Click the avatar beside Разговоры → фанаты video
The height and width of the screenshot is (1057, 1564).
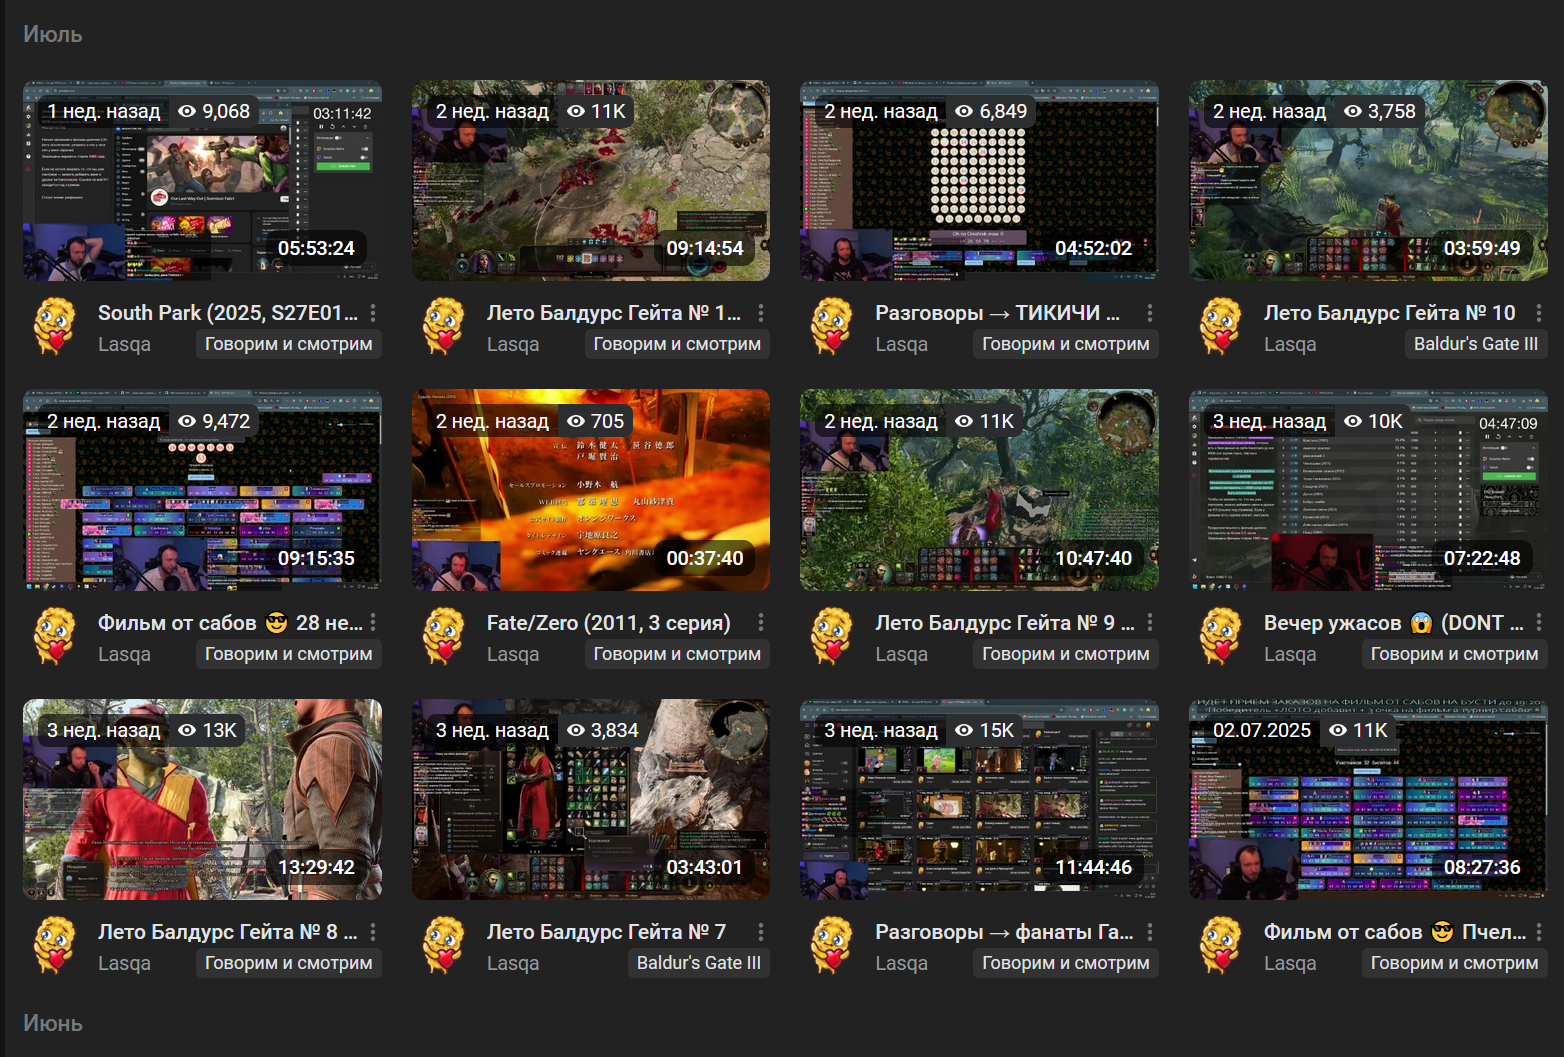coord(832,946)
